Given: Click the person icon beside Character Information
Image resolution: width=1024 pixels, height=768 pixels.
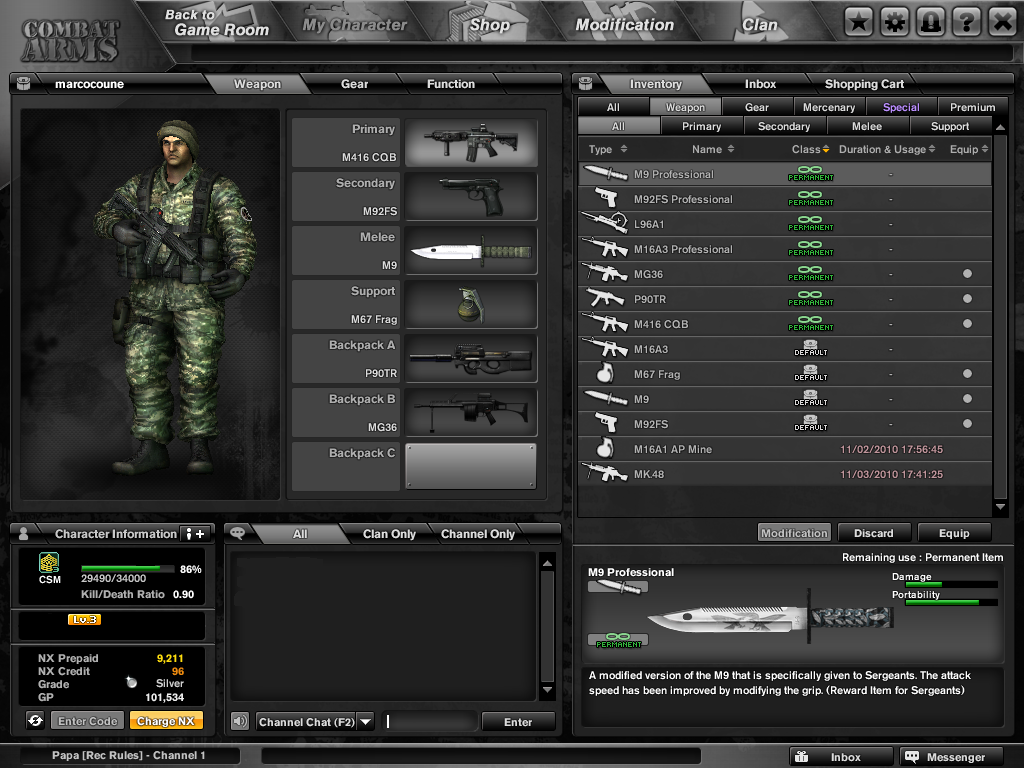Looking at the screenshot, I should pyautogui.click(x=24, y=534).
